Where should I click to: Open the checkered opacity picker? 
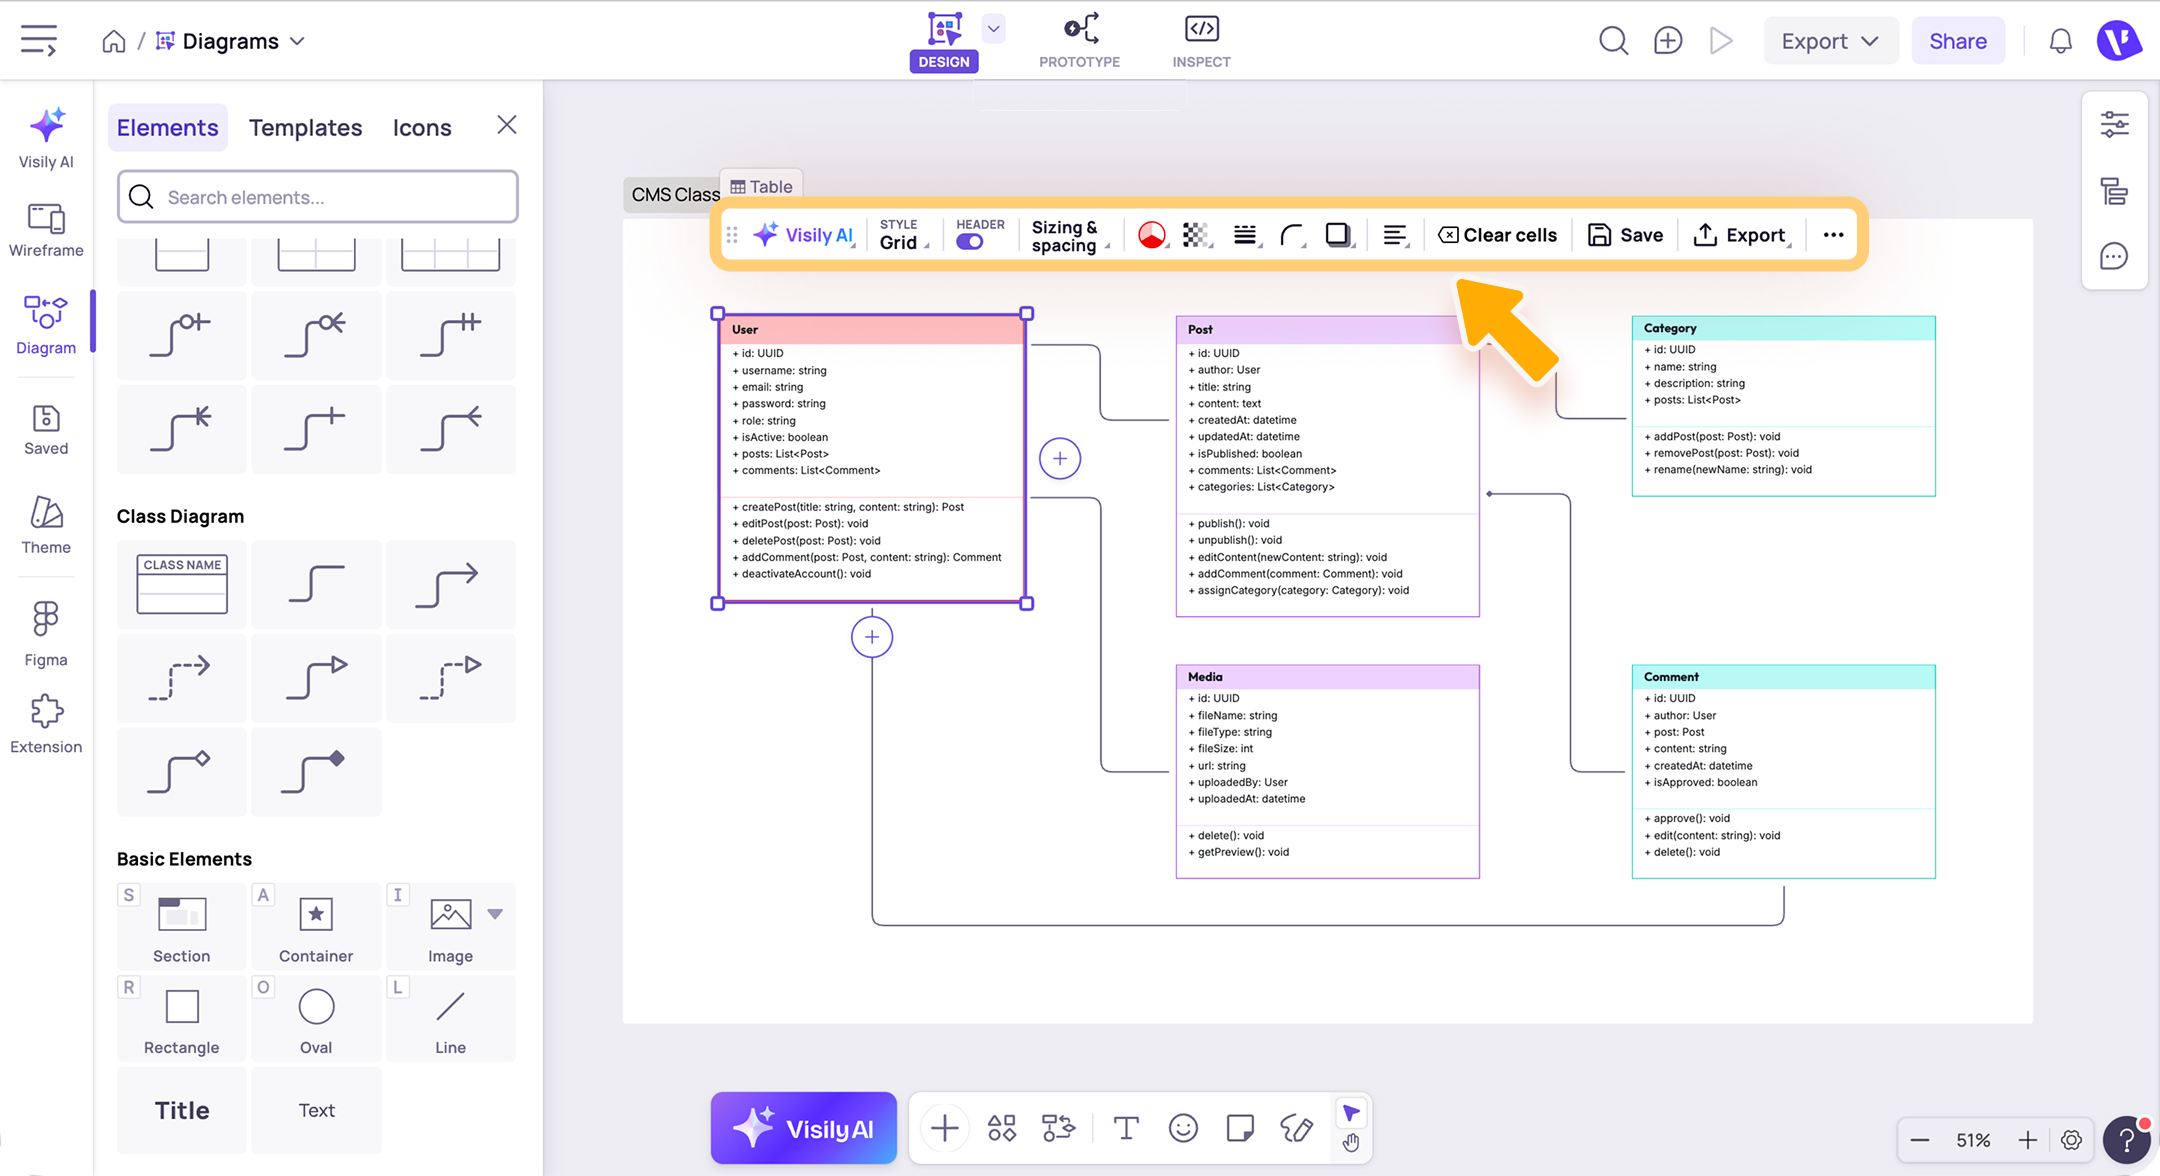[x=1196, y=235]
